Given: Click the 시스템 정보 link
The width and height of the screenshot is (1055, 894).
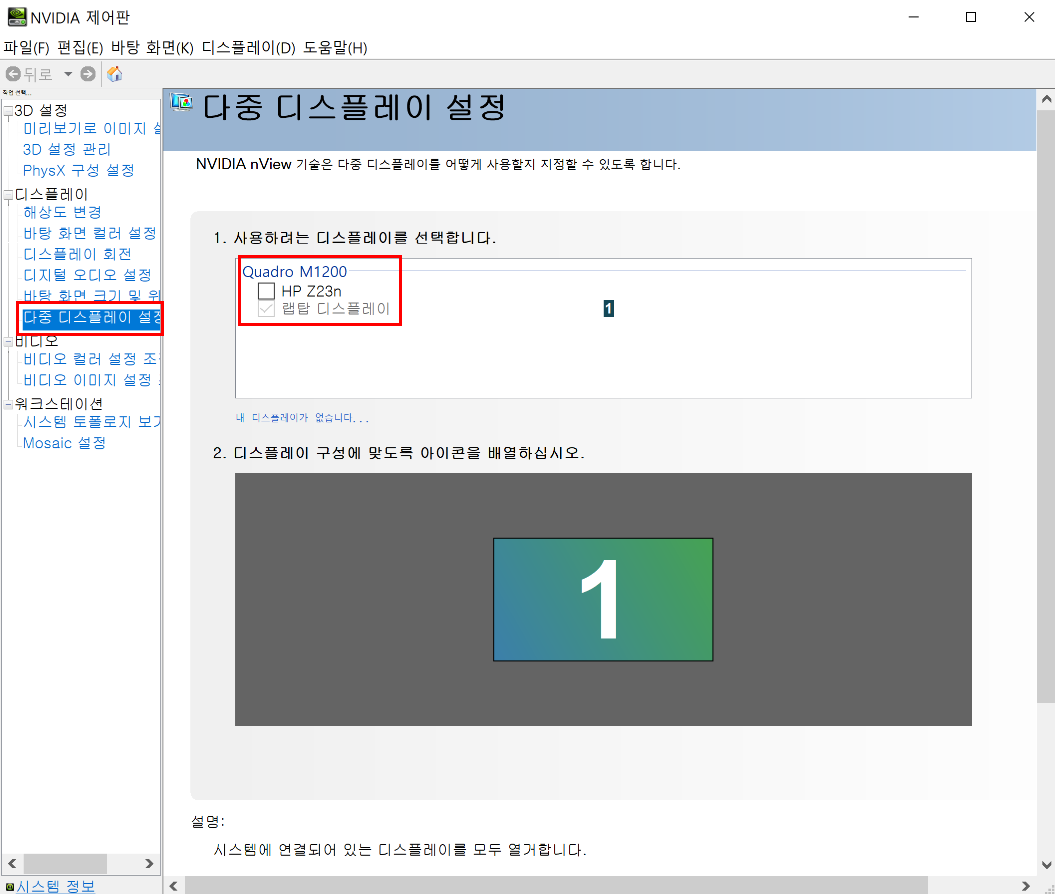Looking at the screenshot, I should pos(56,887).
